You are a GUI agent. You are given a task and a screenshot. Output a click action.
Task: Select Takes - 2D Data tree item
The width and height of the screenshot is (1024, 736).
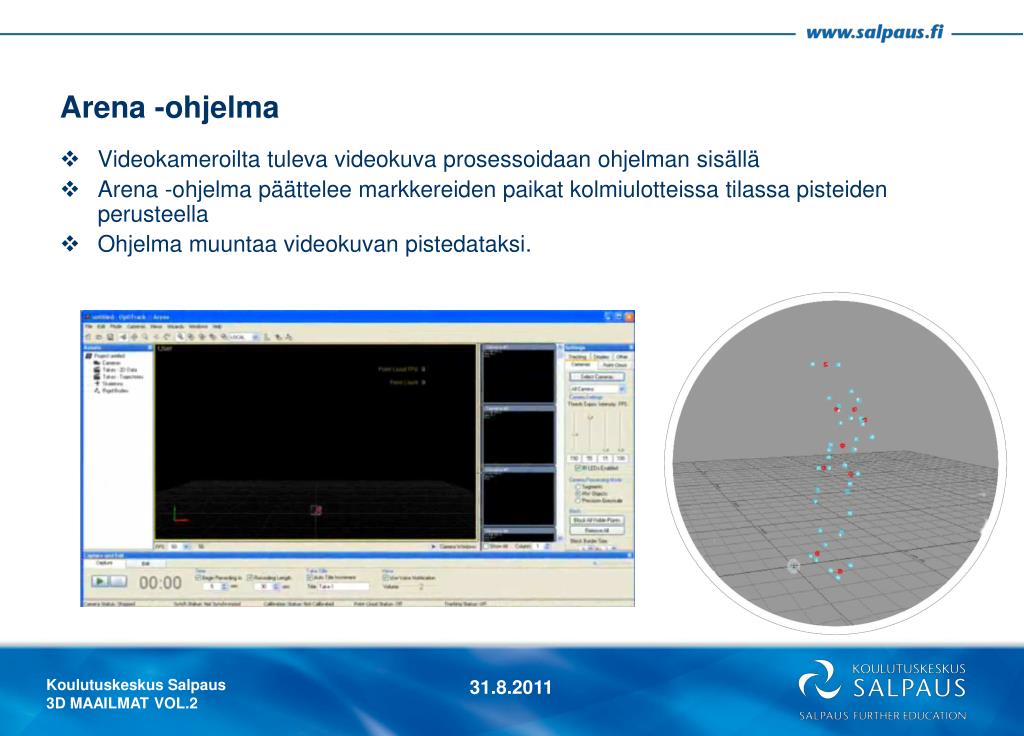coord(116,370)
